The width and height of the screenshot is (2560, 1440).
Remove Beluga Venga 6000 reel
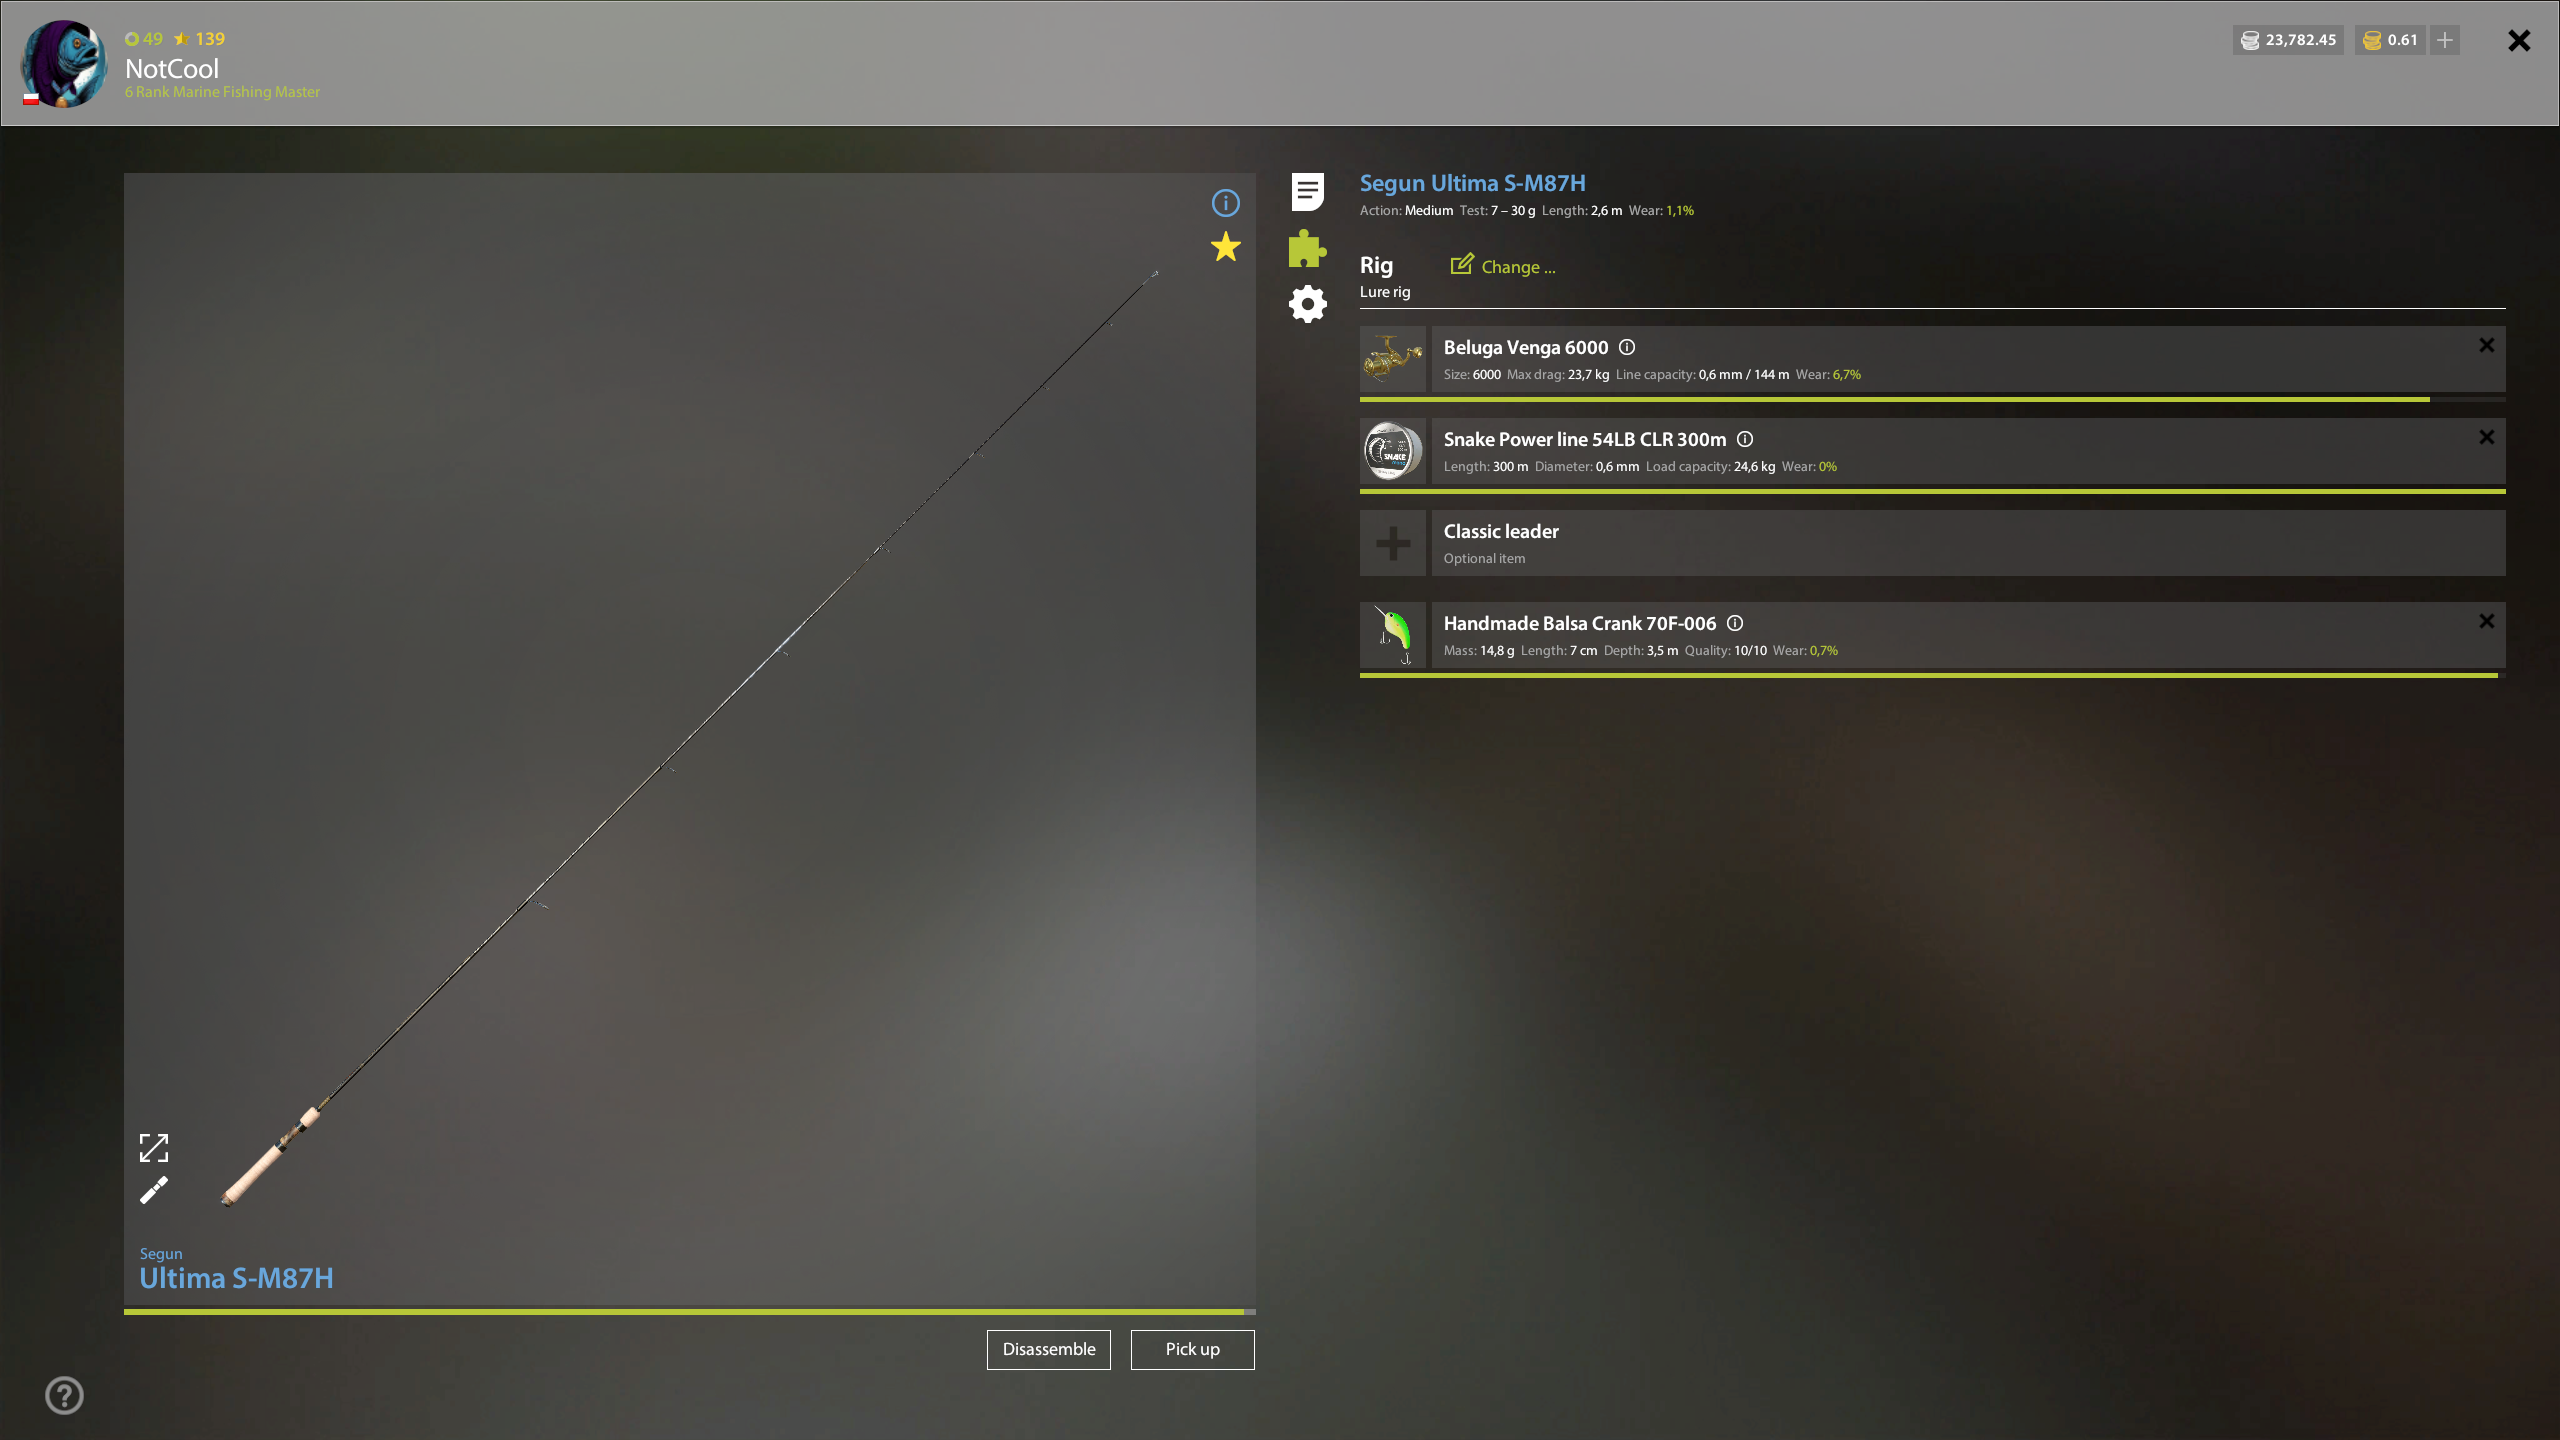[x=2486, y=345]
